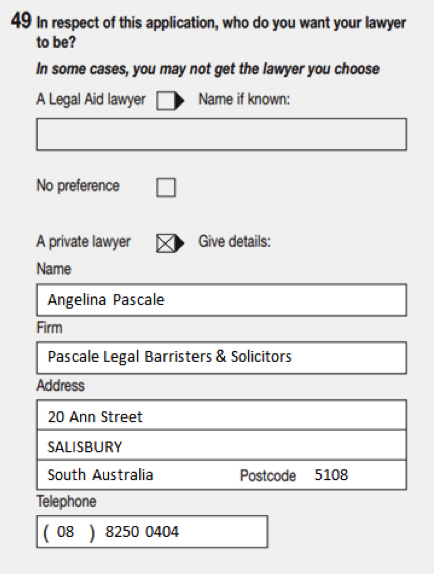The width and height of the screenshot is (434, 574).
Task: Click the SALISBURY address line
Action: pos(221,446)
